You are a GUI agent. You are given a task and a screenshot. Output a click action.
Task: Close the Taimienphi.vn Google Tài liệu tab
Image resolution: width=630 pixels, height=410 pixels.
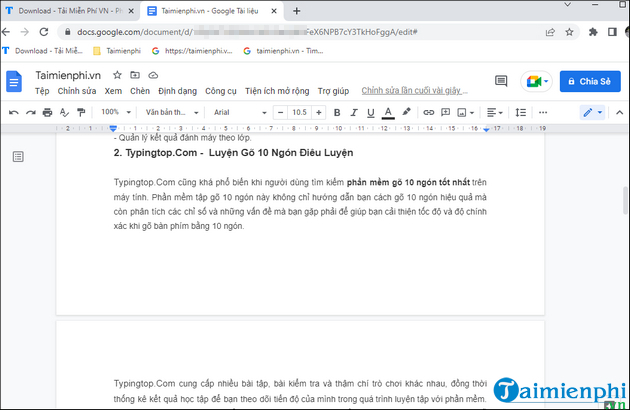click(x=274, y=11)
